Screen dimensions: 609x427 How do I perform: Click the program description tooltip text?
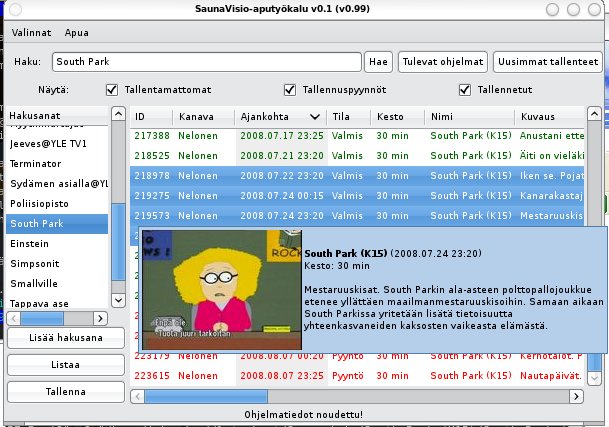tap(454, 308)
